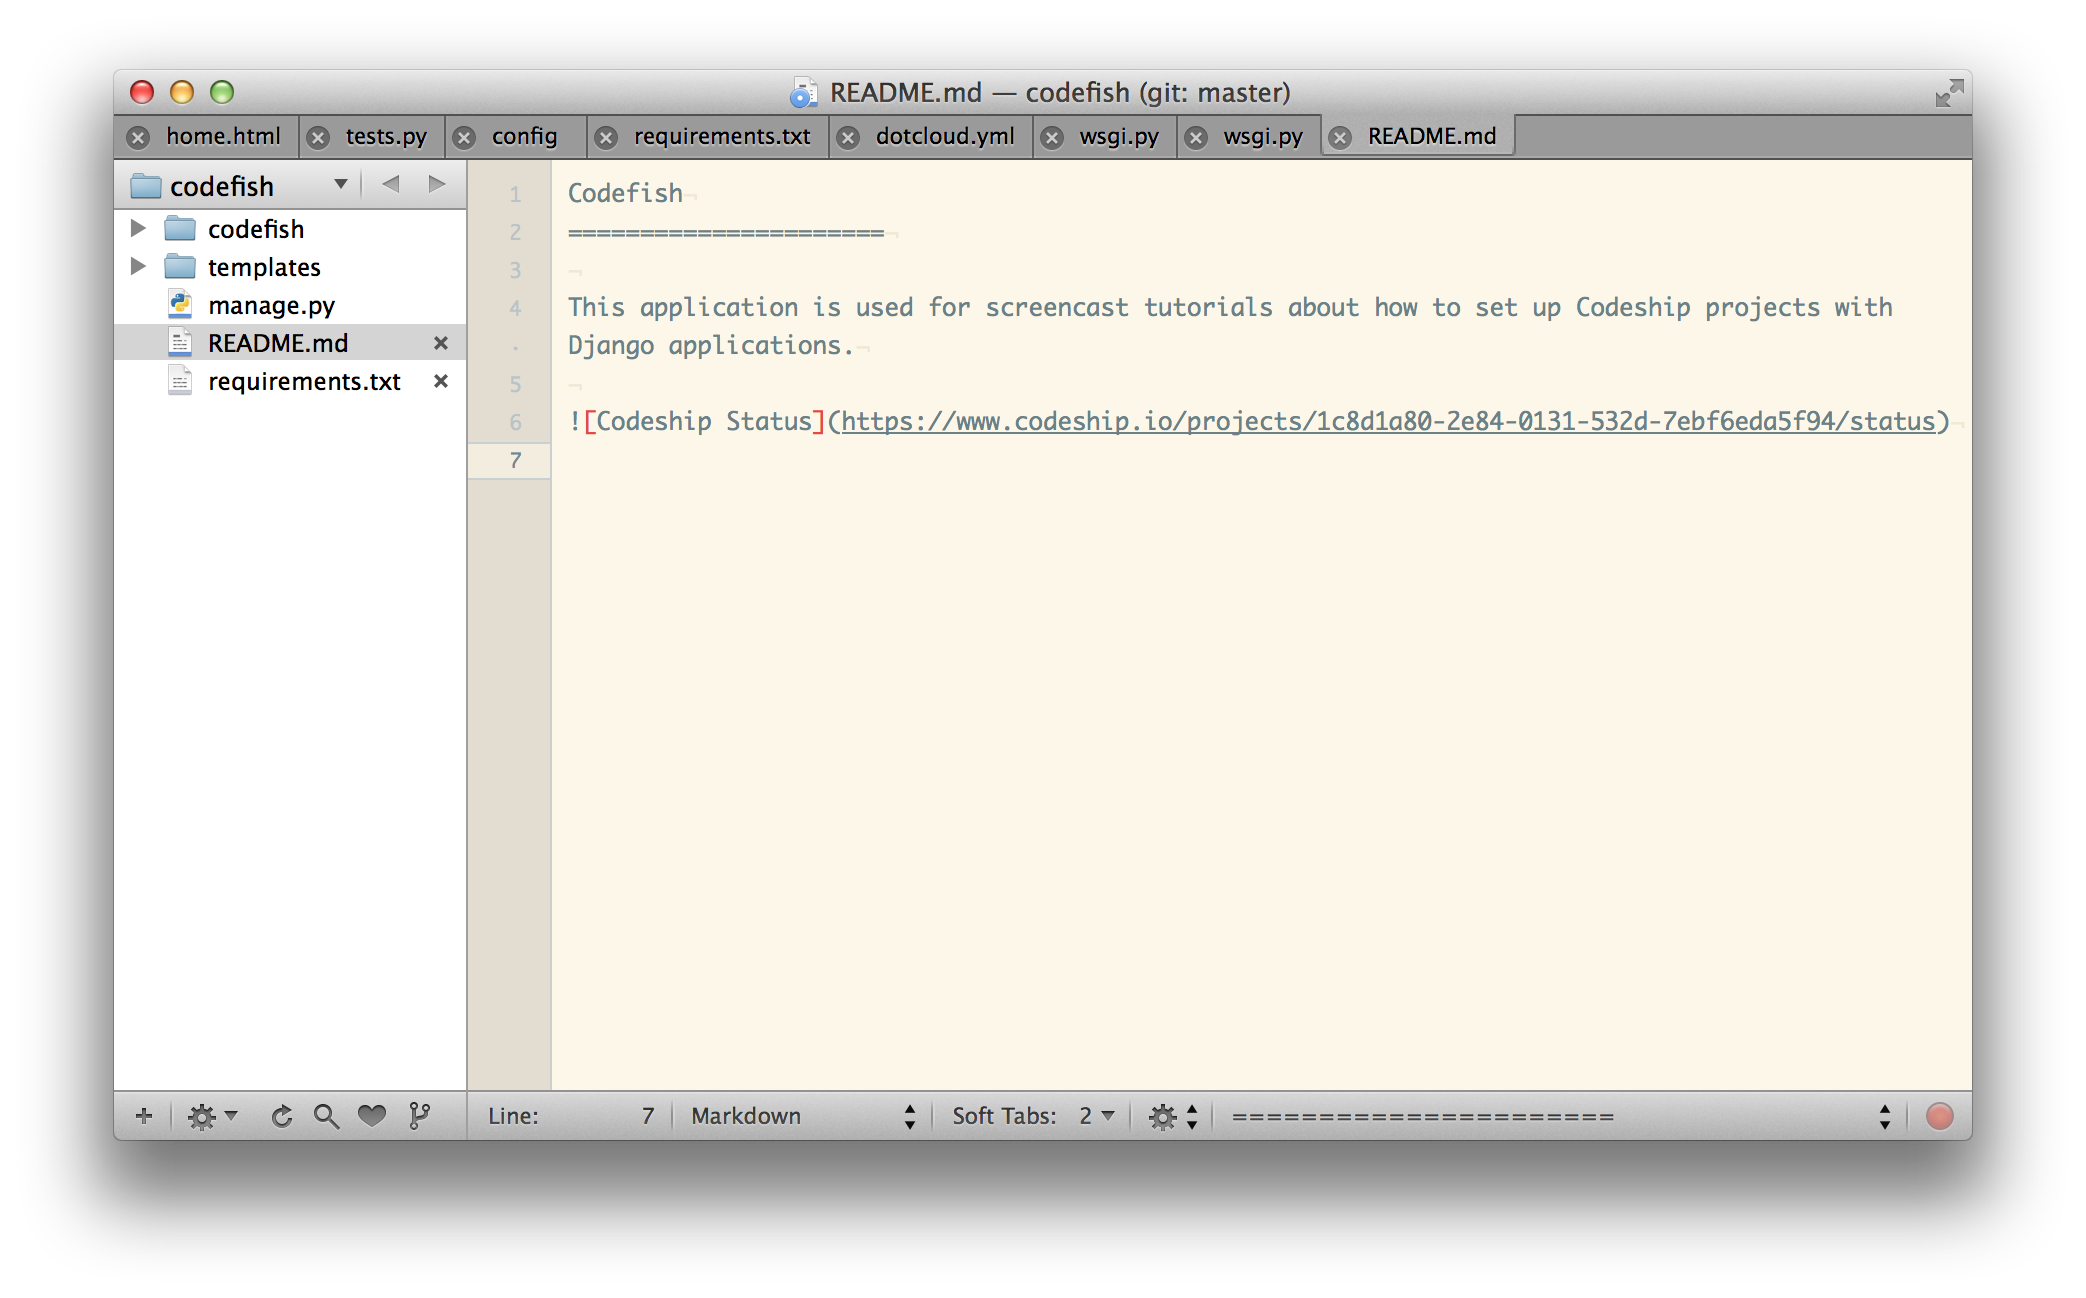Switch to the home.html tab

(223, 136)
